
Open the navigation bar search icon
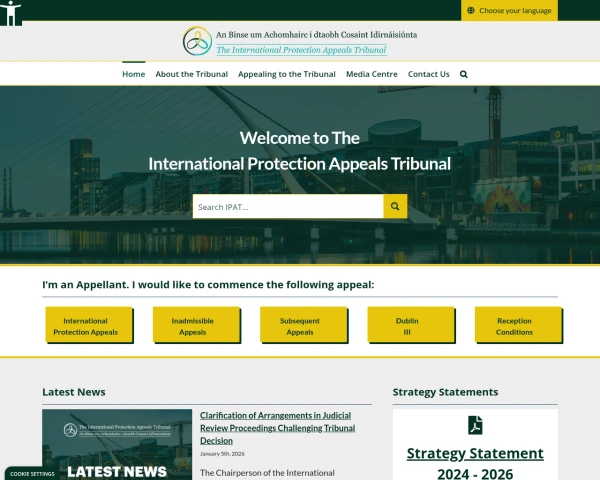464,74
